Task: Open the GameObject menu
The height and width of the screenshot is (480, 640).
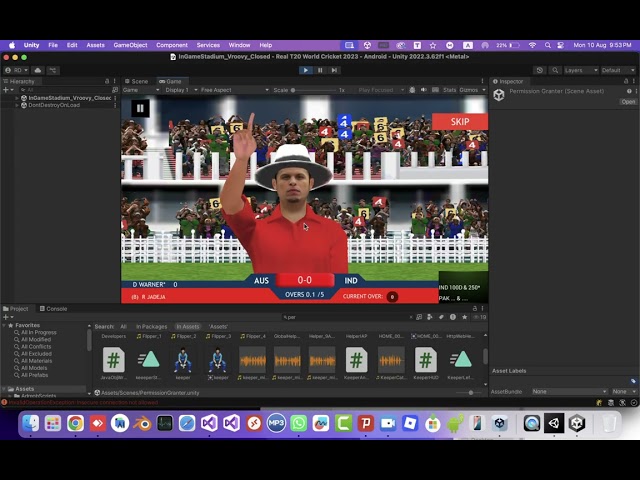Action: click(x=130, y=45)
